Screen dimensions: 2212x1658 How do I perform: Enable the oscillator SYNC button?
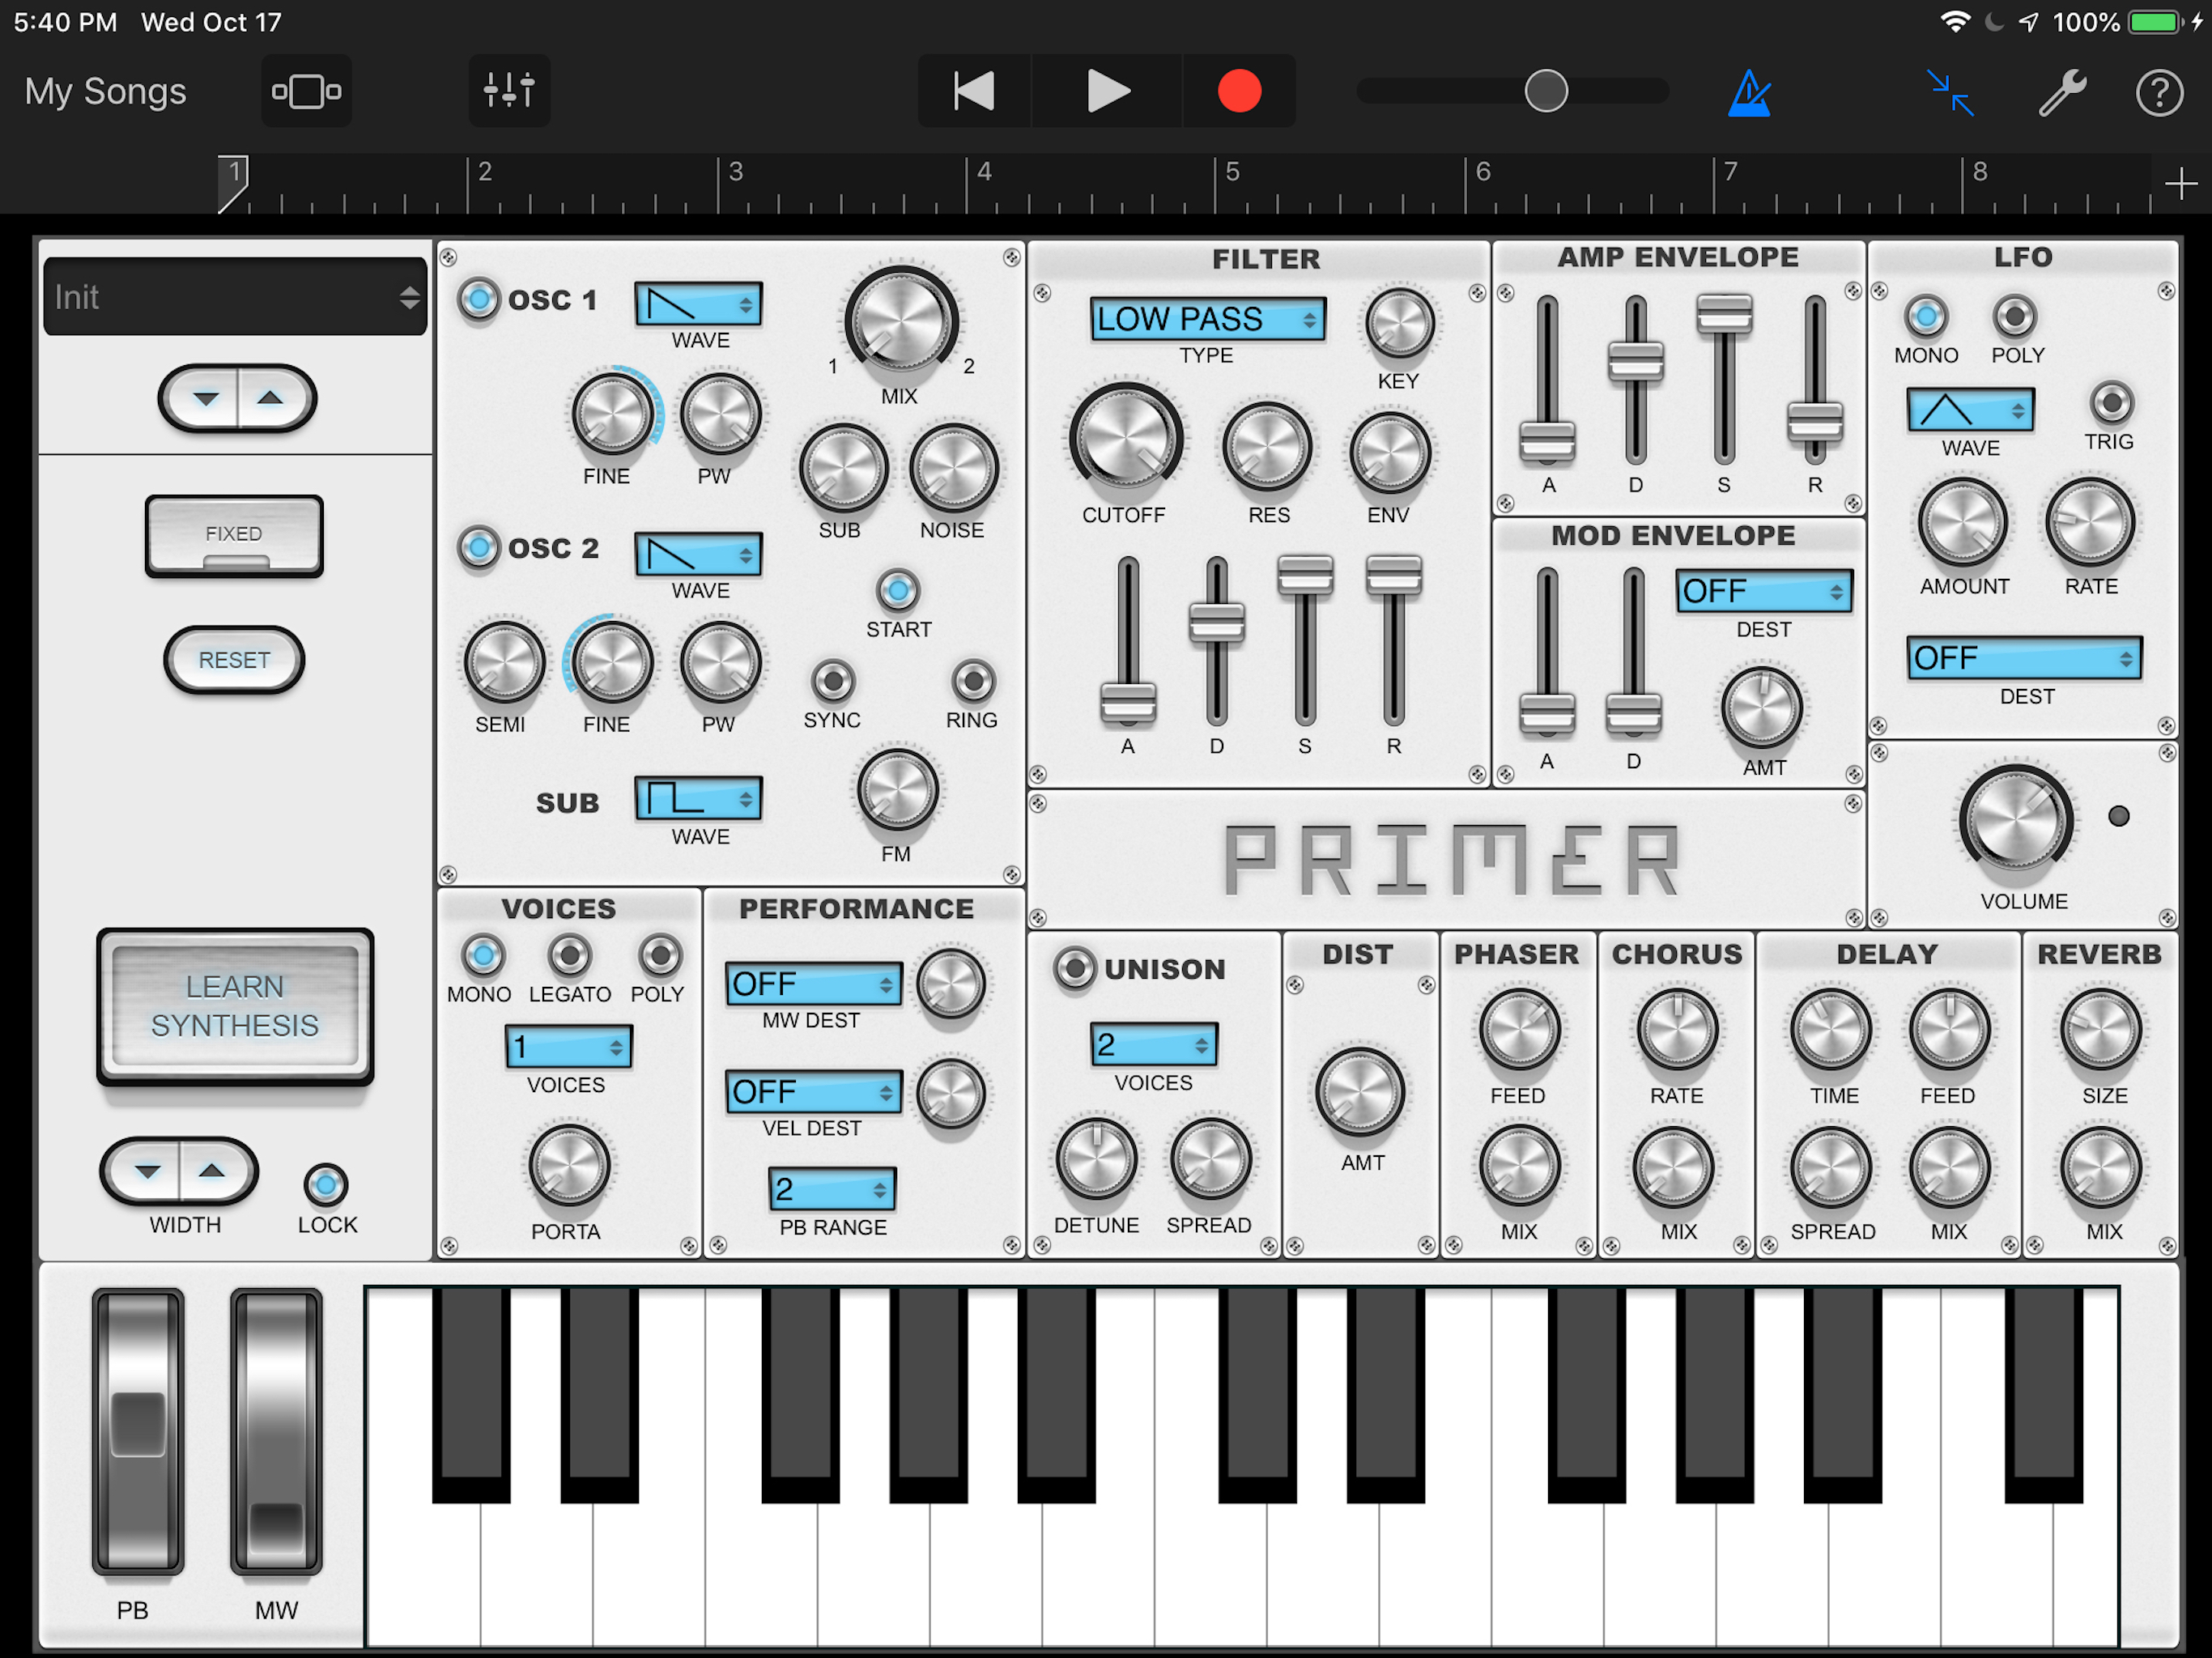832,682
